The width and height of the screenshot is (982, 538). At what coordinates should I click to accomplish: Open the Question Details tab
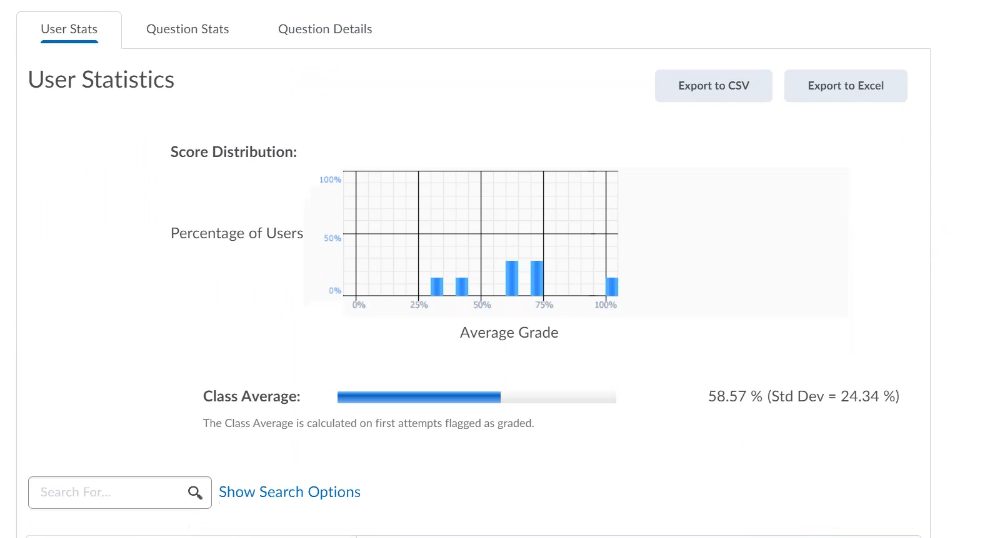coord(325,29)
